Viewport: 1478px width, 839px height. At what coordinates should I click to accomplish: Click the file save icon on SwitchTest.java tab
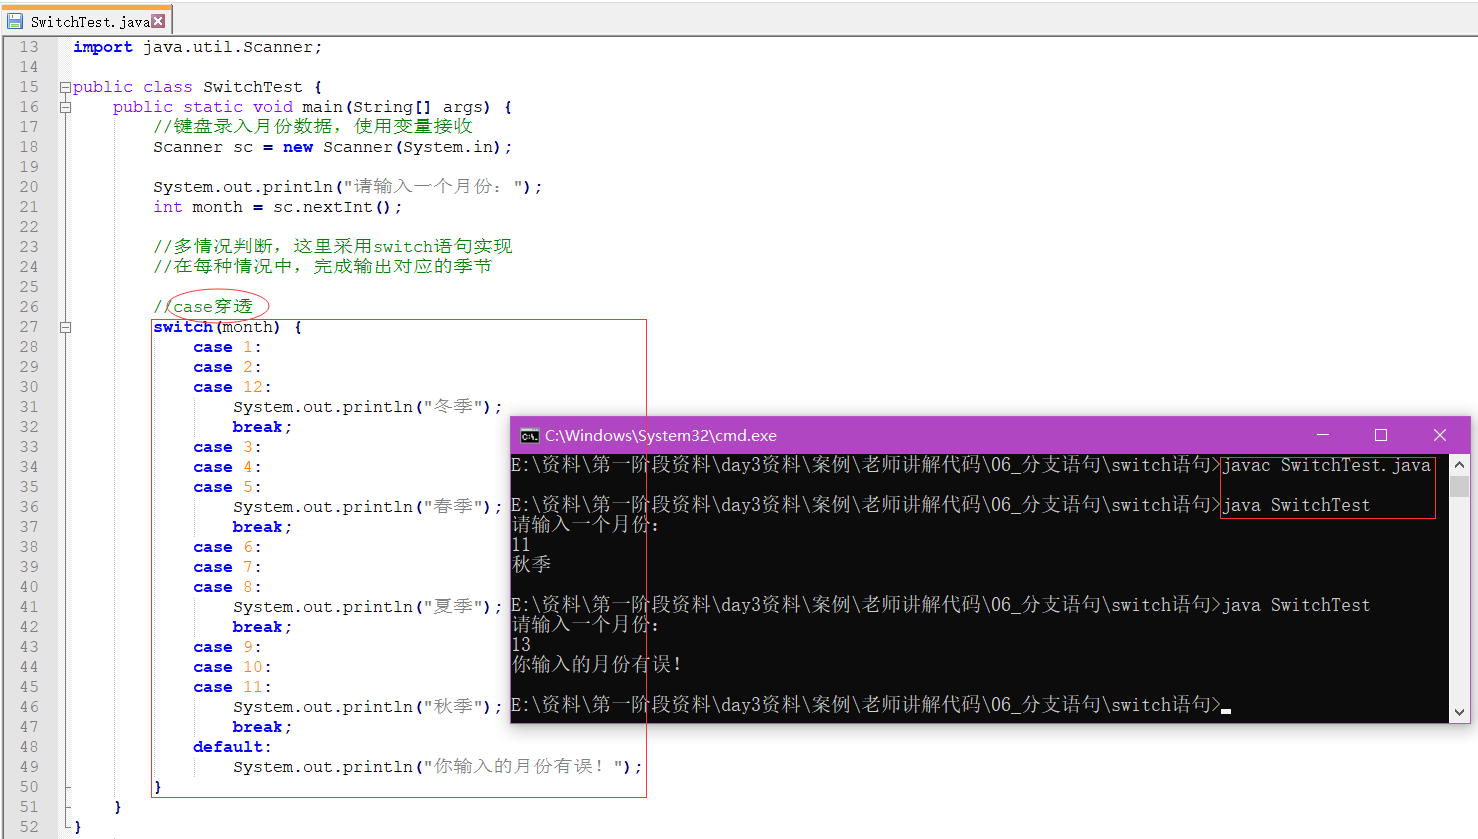pyautogui.click(x=15, y=21)
